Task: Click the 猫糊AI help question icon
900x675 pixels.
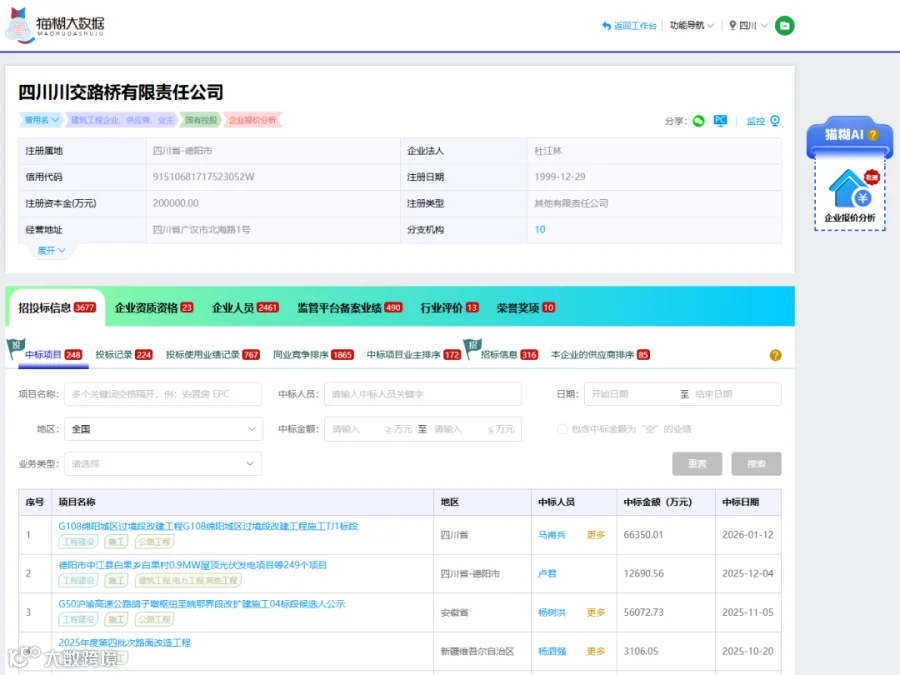Action: click(873, 134)
